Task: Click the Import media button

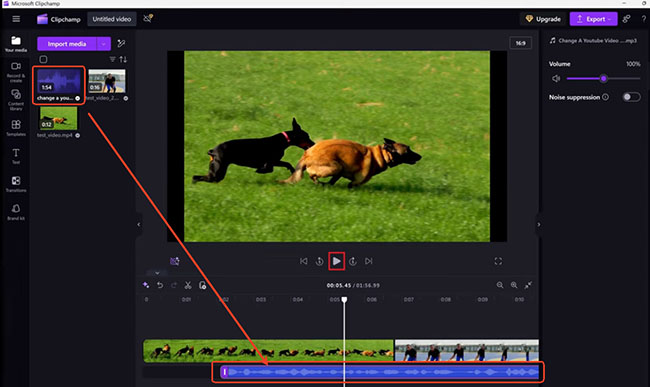Action: point(67,44)
